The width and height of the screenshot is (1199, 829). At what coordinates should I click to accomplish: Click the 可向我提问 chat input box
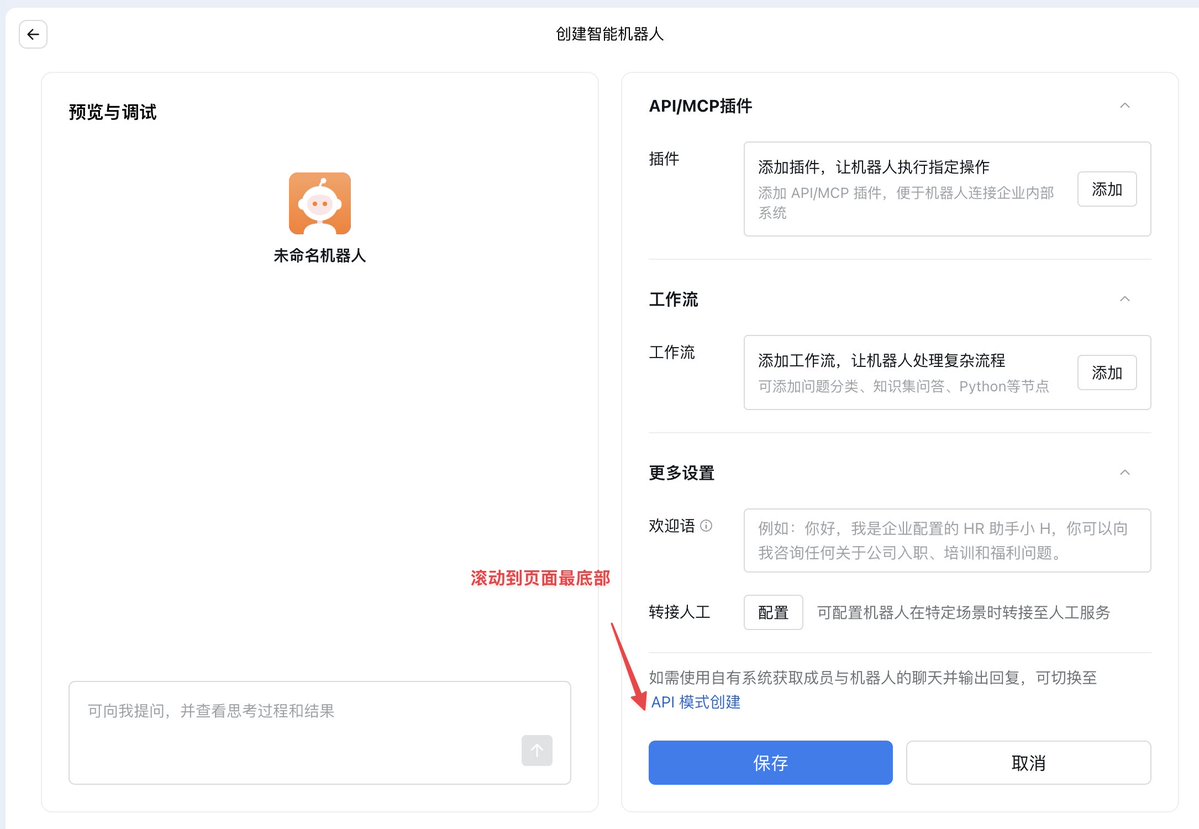pyautogui.click(x=250, y=711)
